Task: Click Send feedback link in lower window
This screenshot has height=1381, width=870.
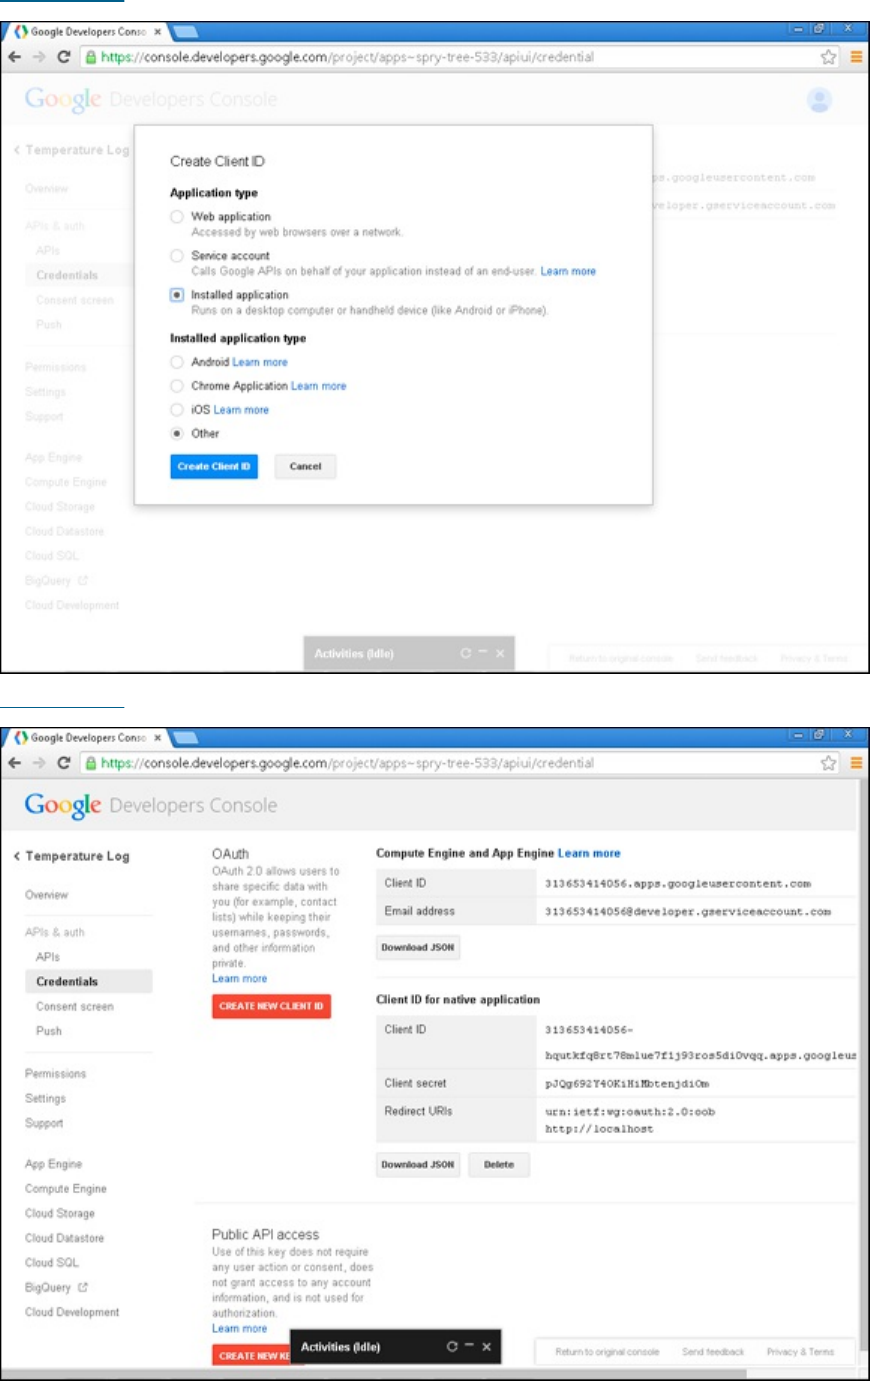Action: 713,1351
